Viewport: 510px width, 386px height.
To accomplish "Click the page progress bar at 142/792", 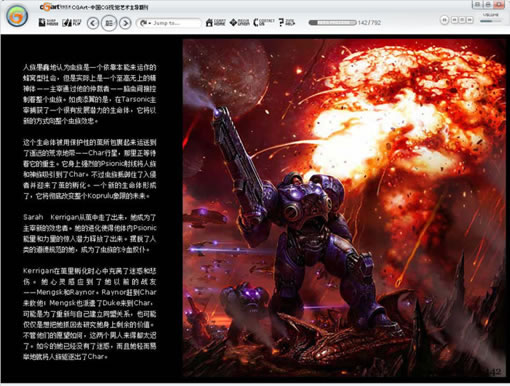I will point(332,23).
